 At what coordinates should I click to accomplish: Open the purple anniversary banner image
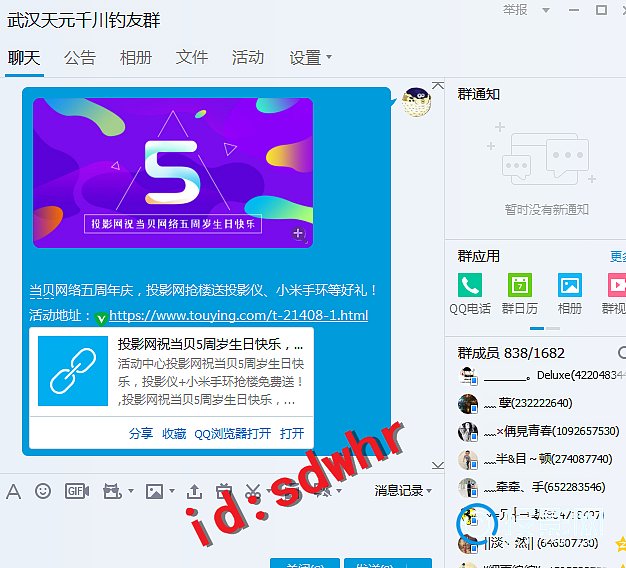point(173,173)
